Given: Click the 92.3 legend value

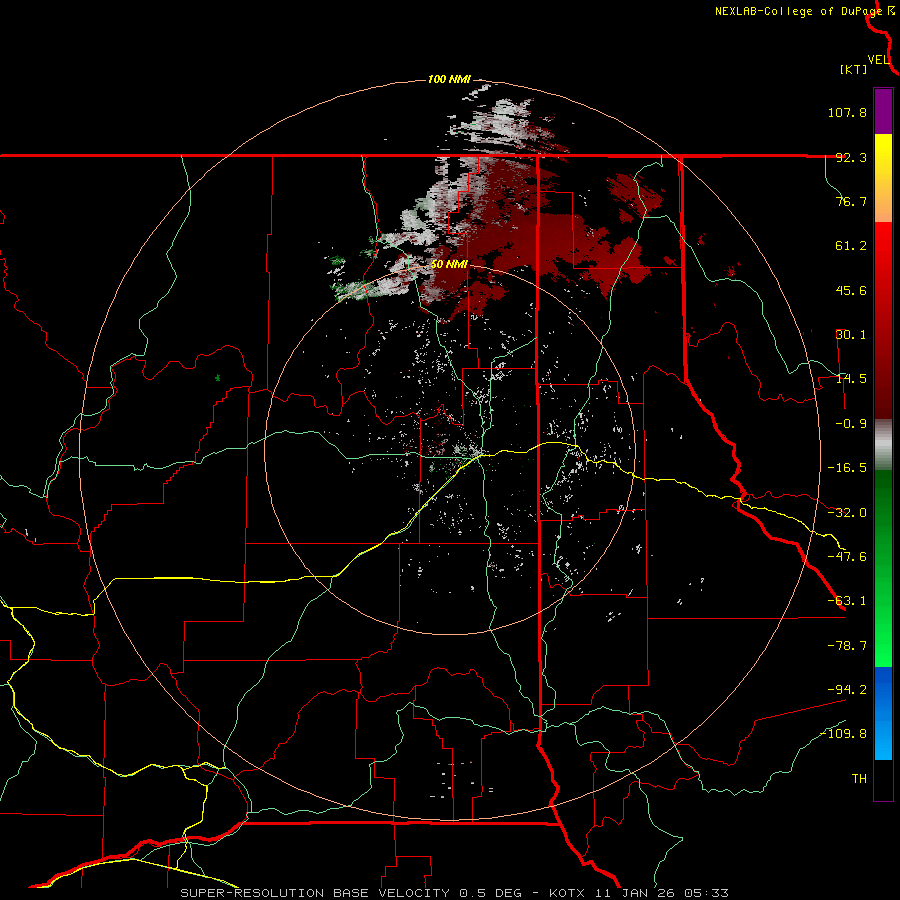Looking at the screenshot, I should click(851, 157).
